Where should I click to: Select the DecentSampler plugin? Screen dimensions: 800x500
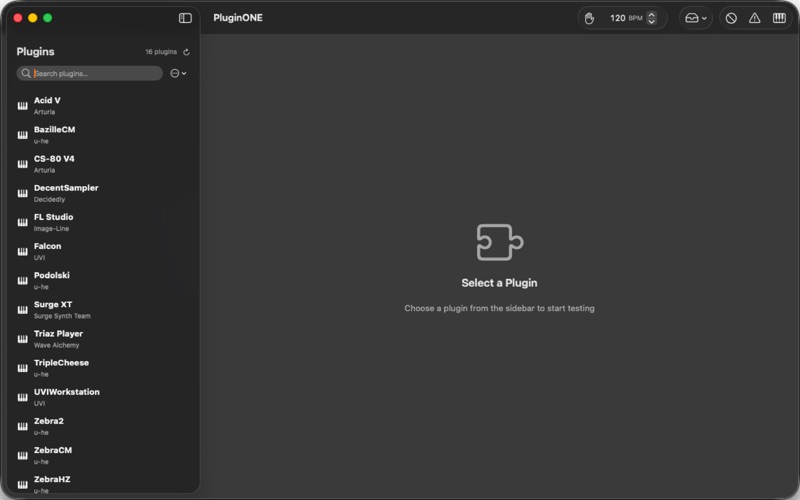tap(102, 193)
